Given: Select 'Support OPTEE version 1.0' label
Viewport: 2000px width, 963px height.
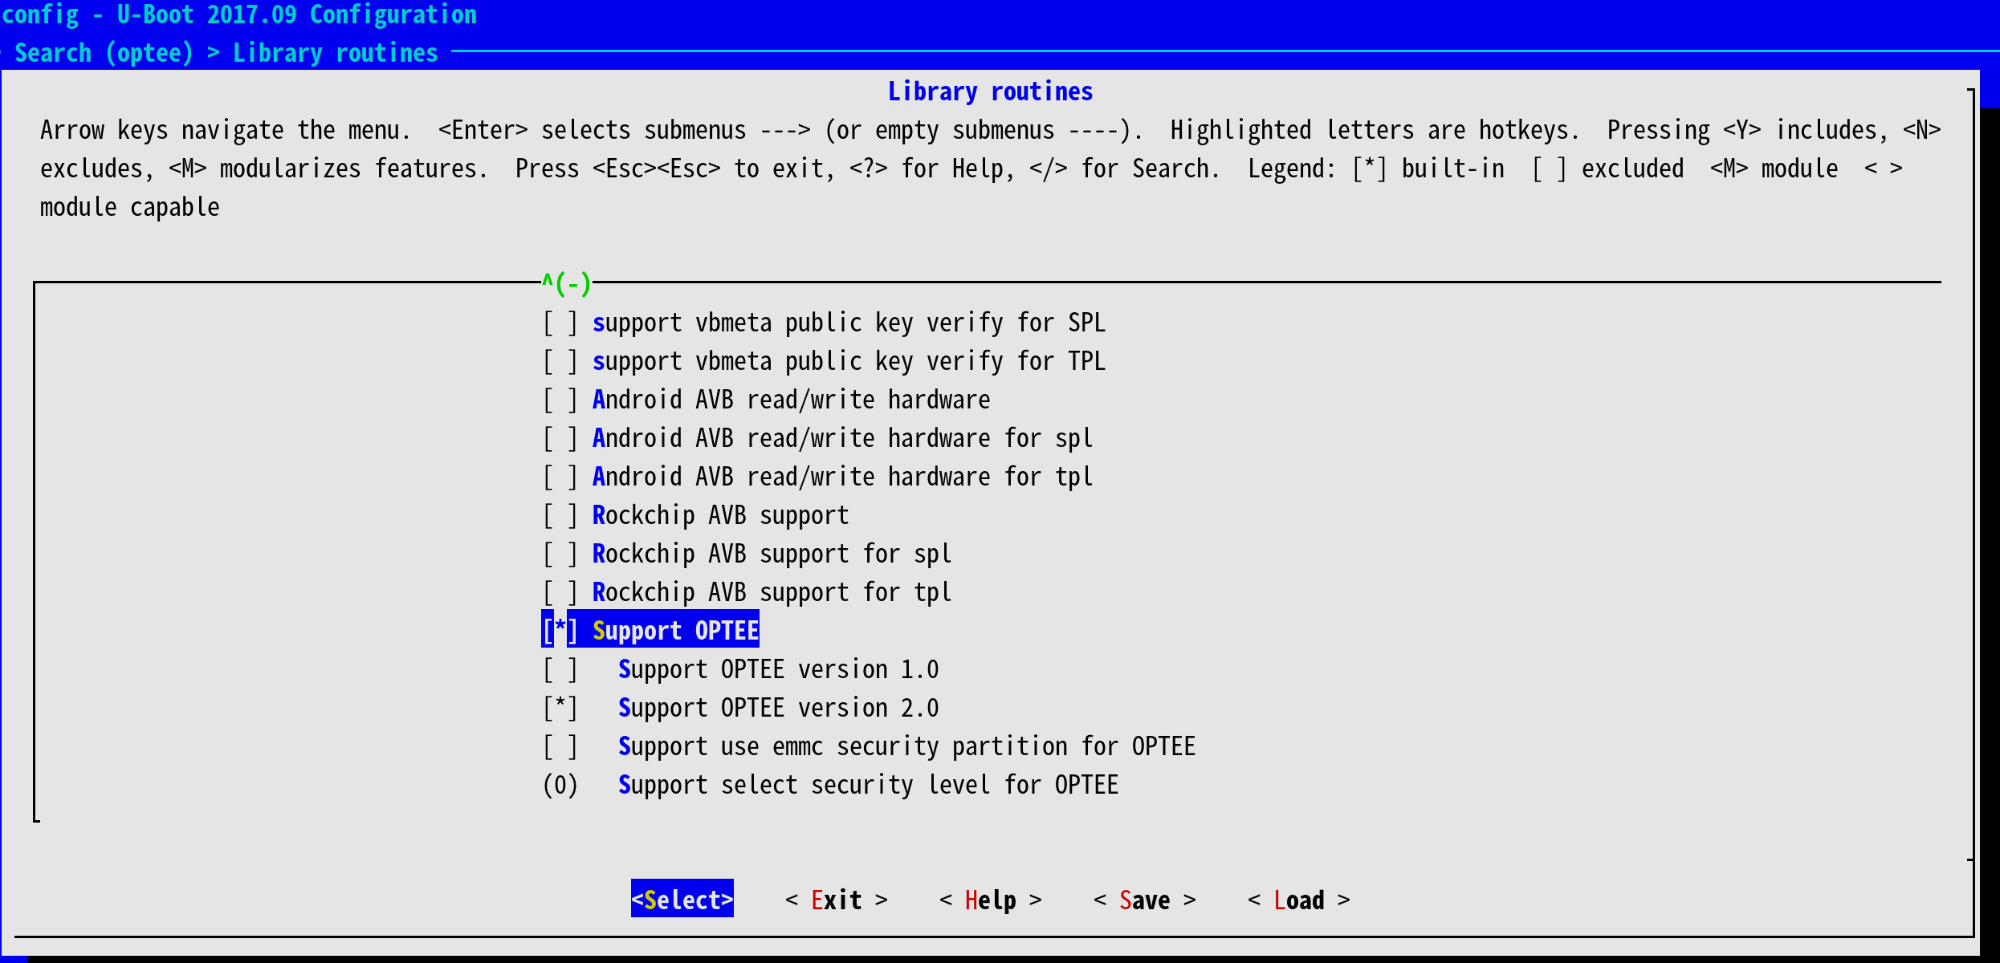Looking at the screenshot, I should [x=778, y=669].
